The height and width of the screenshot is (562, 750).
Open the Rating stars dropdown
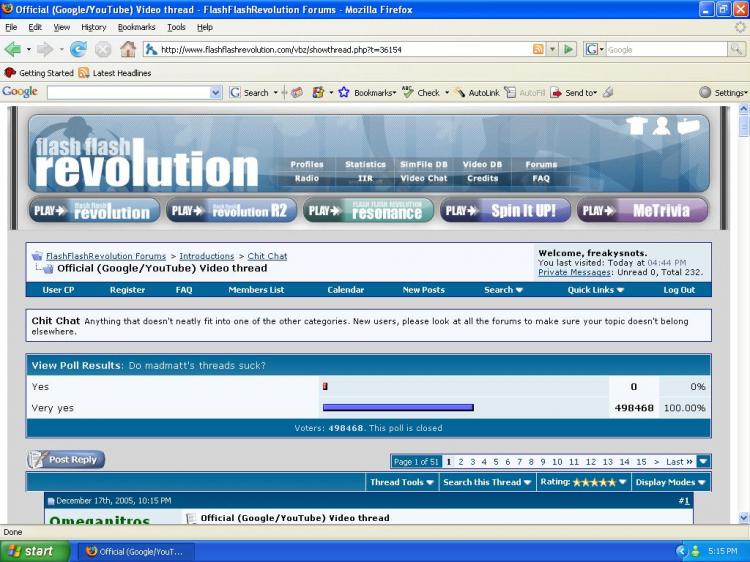coord(583,482)
